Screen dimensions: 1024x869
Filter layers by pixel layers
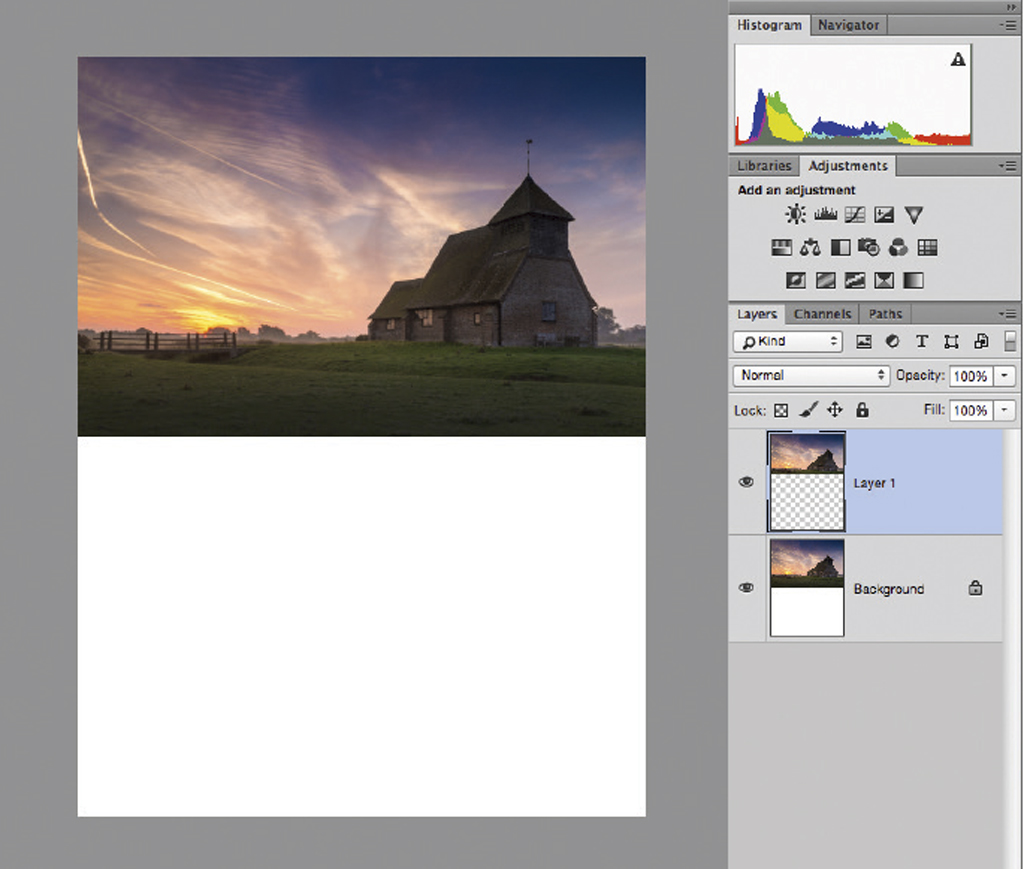[863, 341]
